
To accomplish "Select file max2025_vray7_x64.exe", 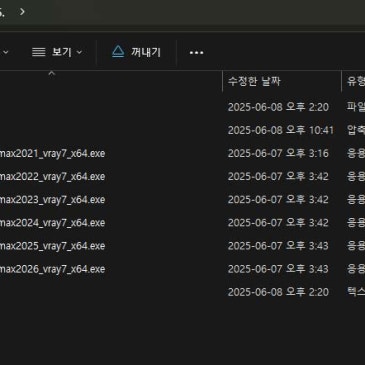I will tap(52, 246).
